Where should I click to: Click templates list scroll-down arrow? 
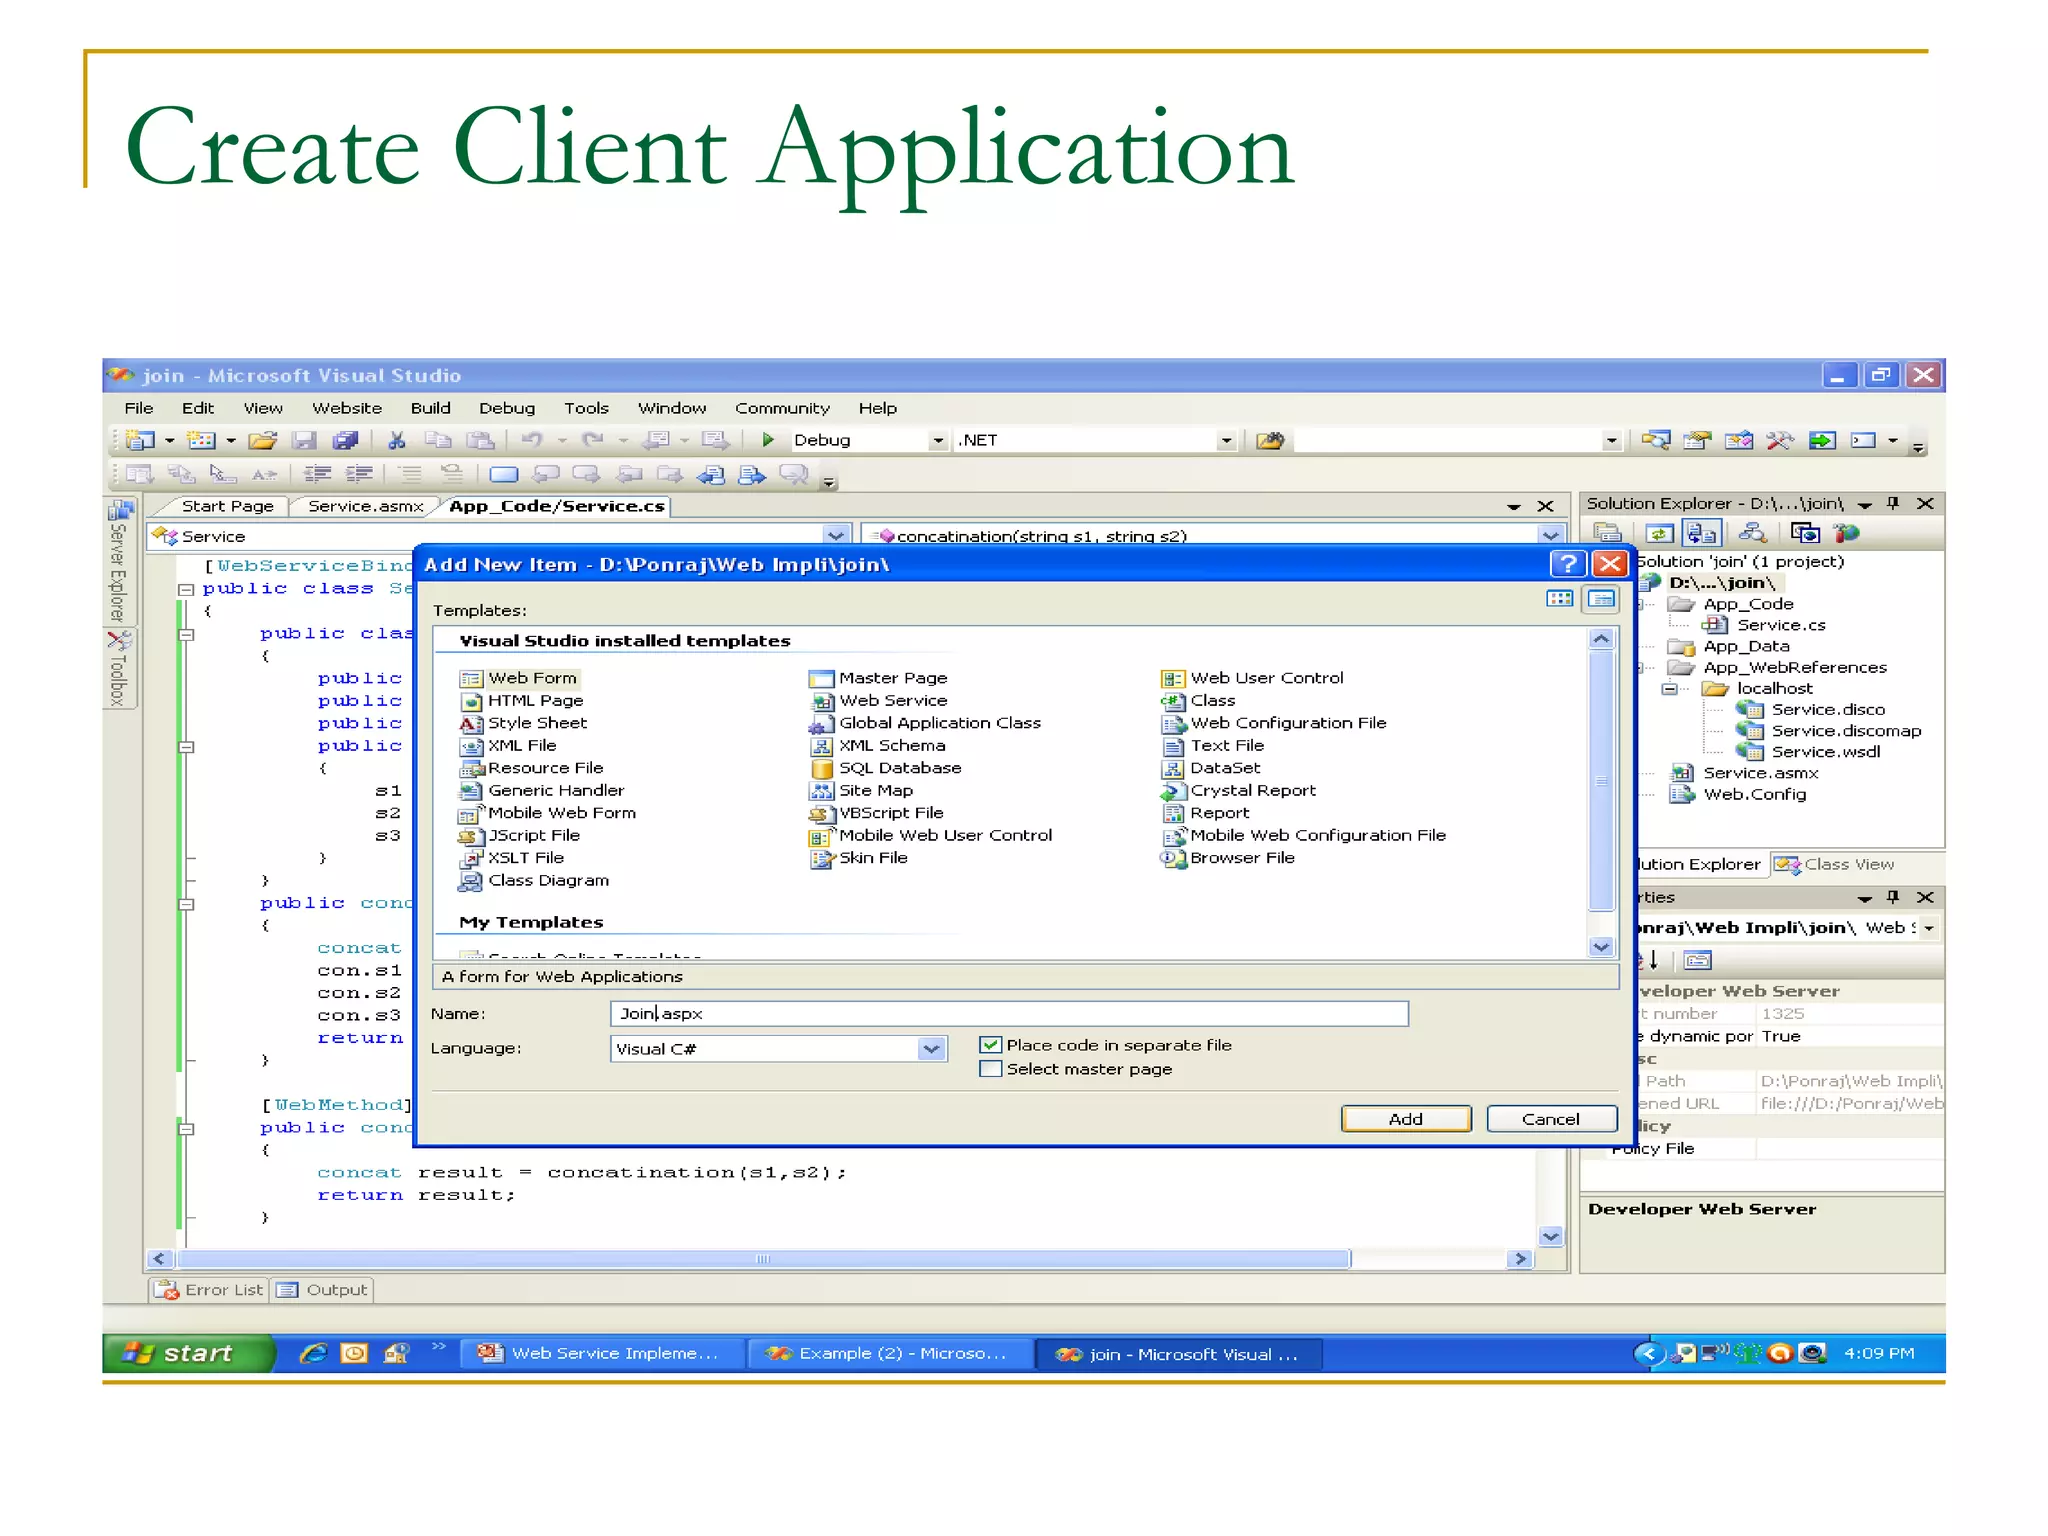1601,947
